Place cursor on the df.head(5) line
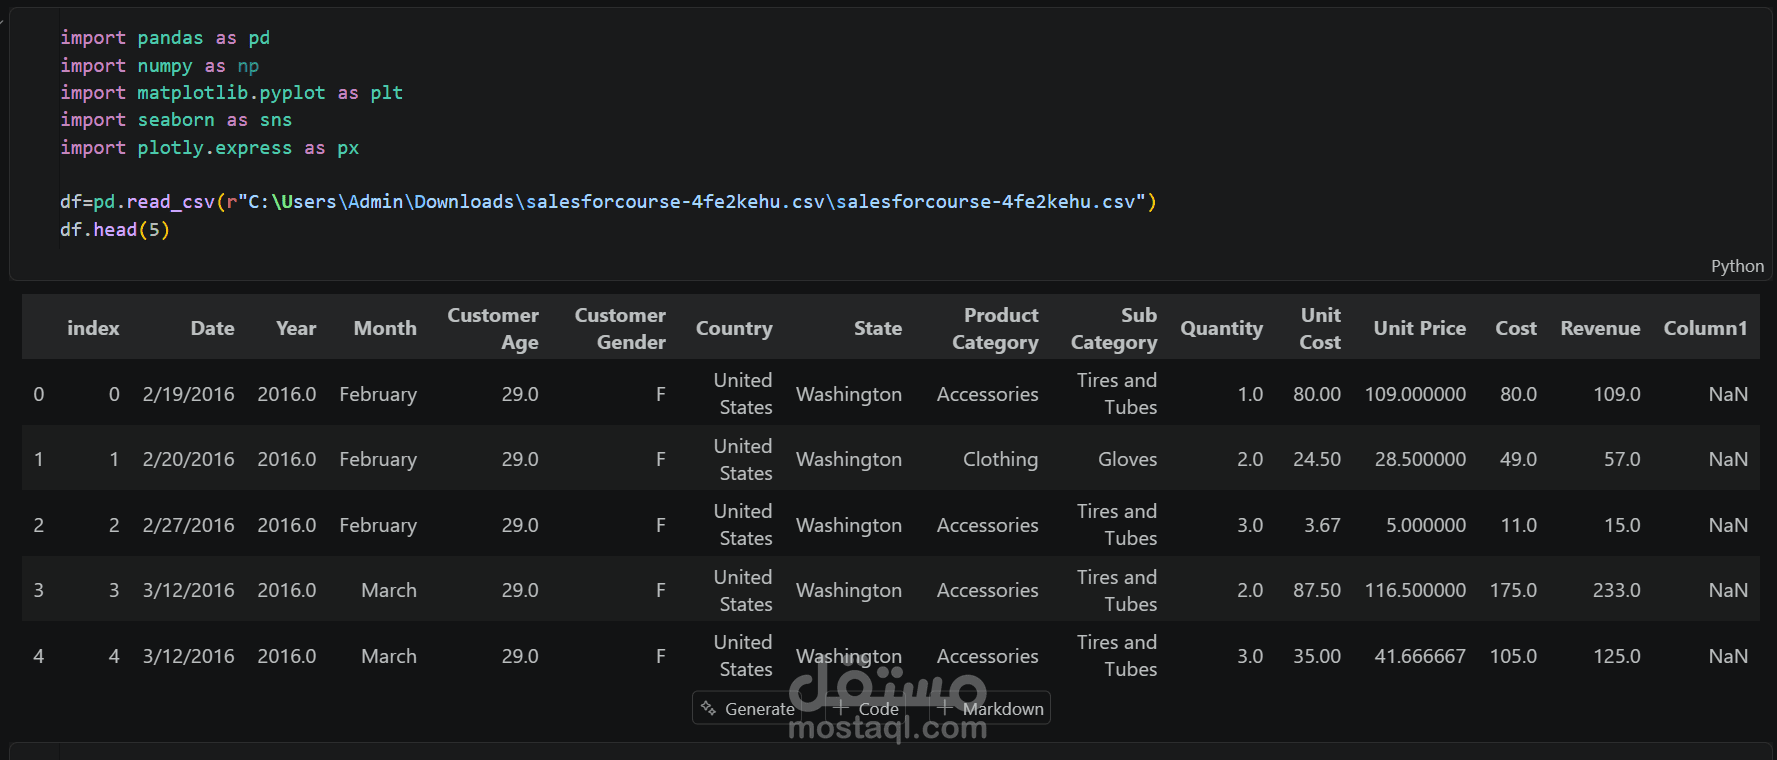This screenshot has width=1777, height=760. [x=115, y=230]
